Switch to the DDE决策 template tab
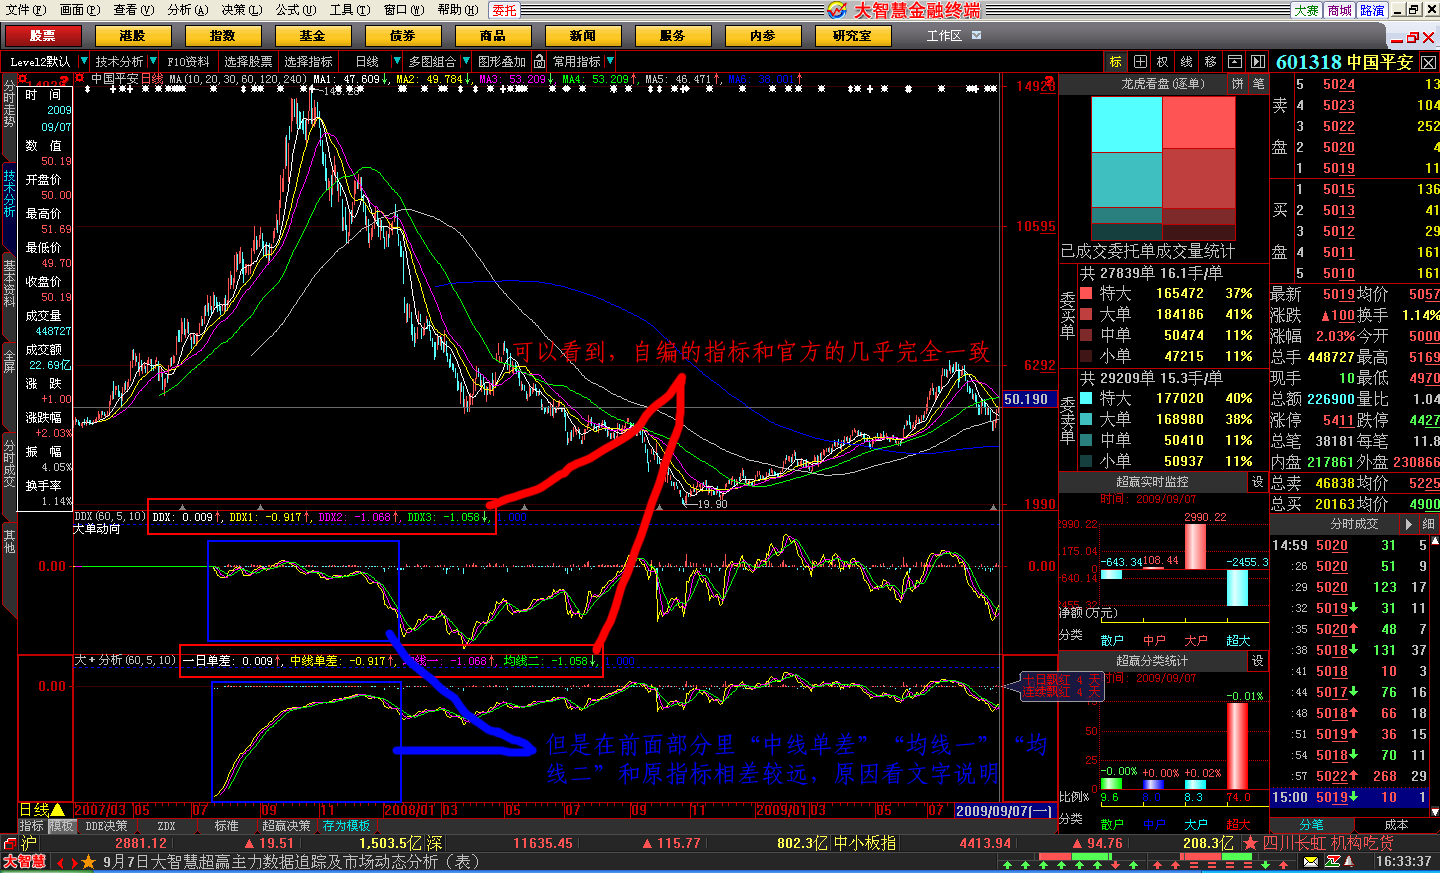Viewport: 1440px width, 873px height. point(106,826)
